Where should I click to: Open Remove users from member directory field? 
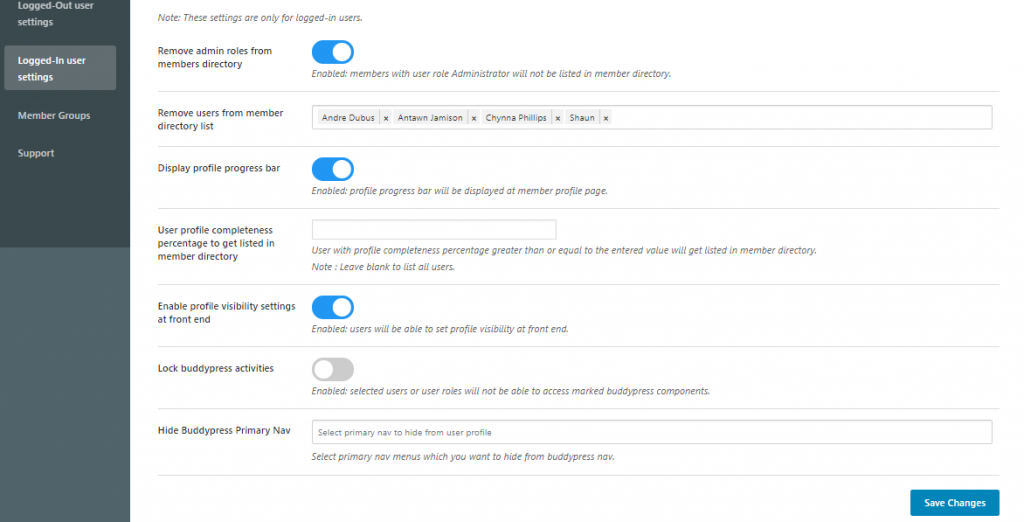pyautogui.click(x=652, y=117)
